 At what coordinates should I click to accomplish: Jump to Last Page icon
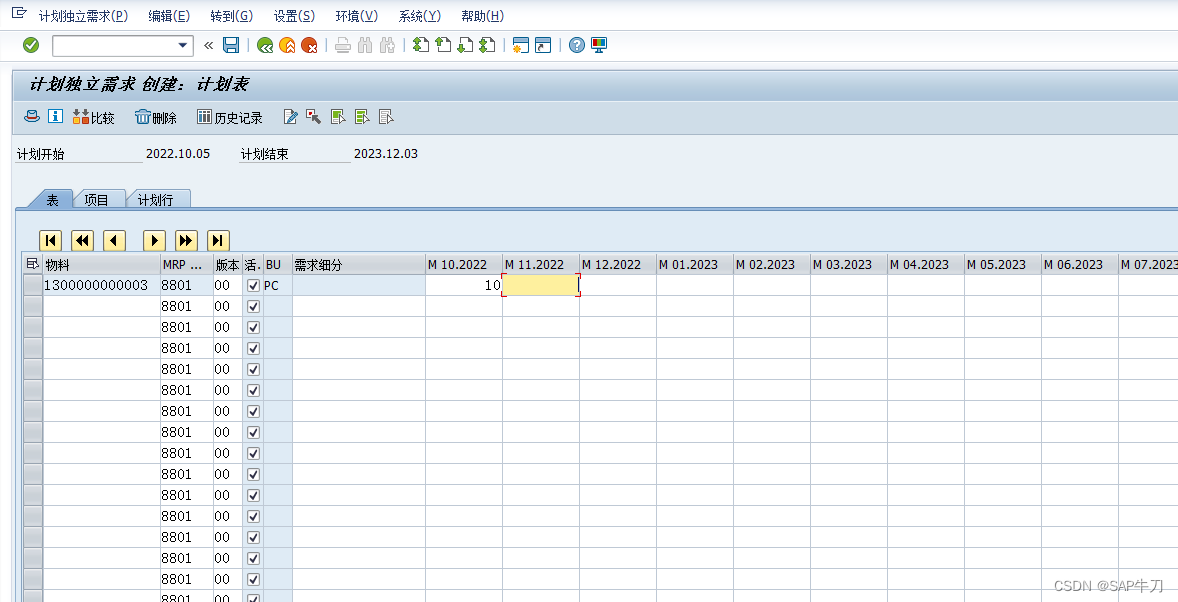(x=487, y=46)
